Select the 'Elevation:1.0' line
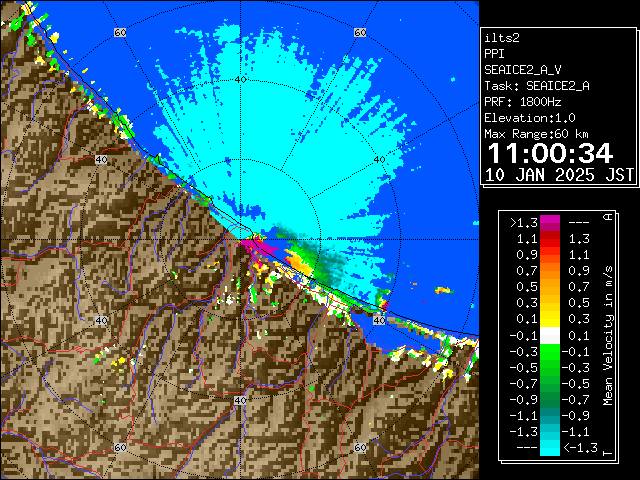This screenshot has height=480, width=640. 530,118
